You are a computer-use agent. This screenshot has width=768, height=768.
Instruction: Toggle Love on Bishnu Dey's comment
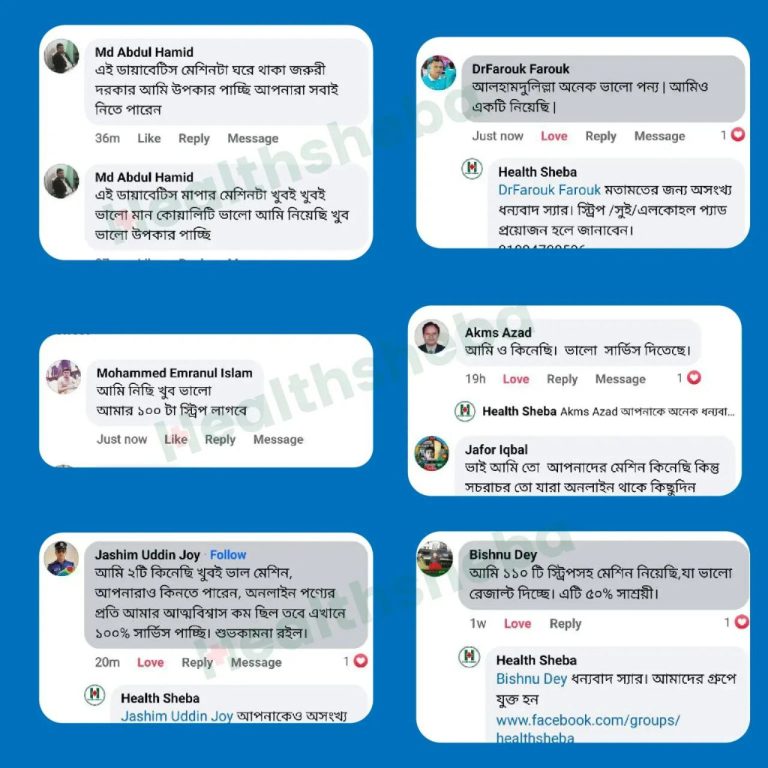coord(517,624)
